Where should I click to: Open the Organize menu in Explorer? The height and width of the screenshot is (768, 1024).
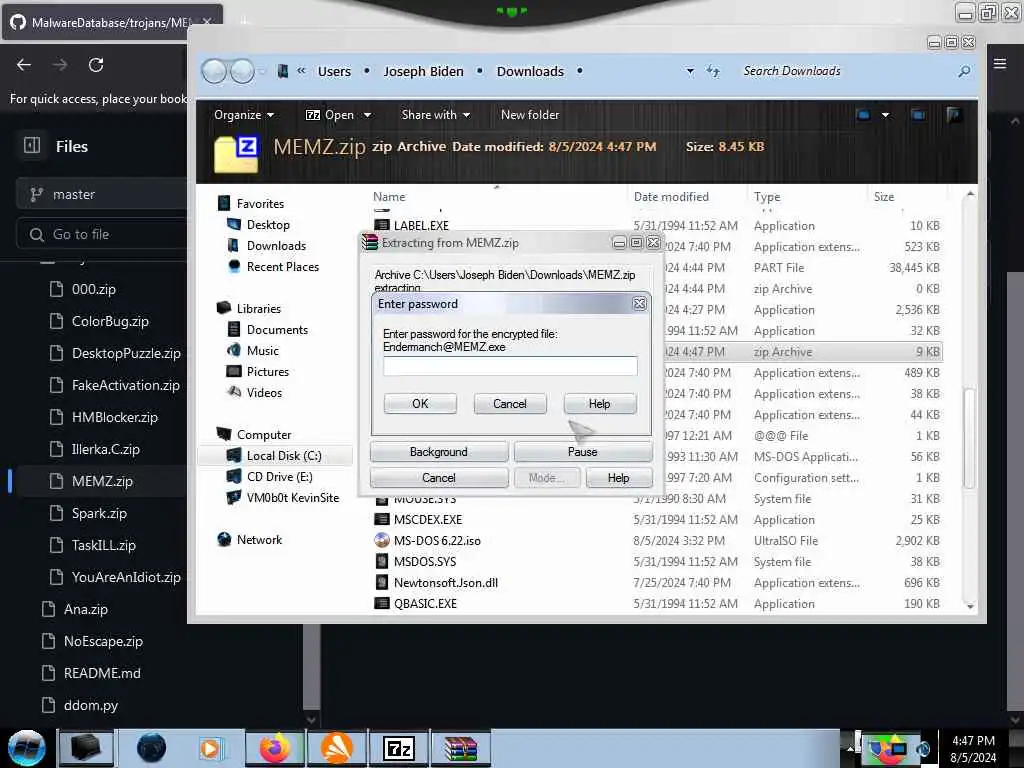pyautogui.click(x=244, y=115)
